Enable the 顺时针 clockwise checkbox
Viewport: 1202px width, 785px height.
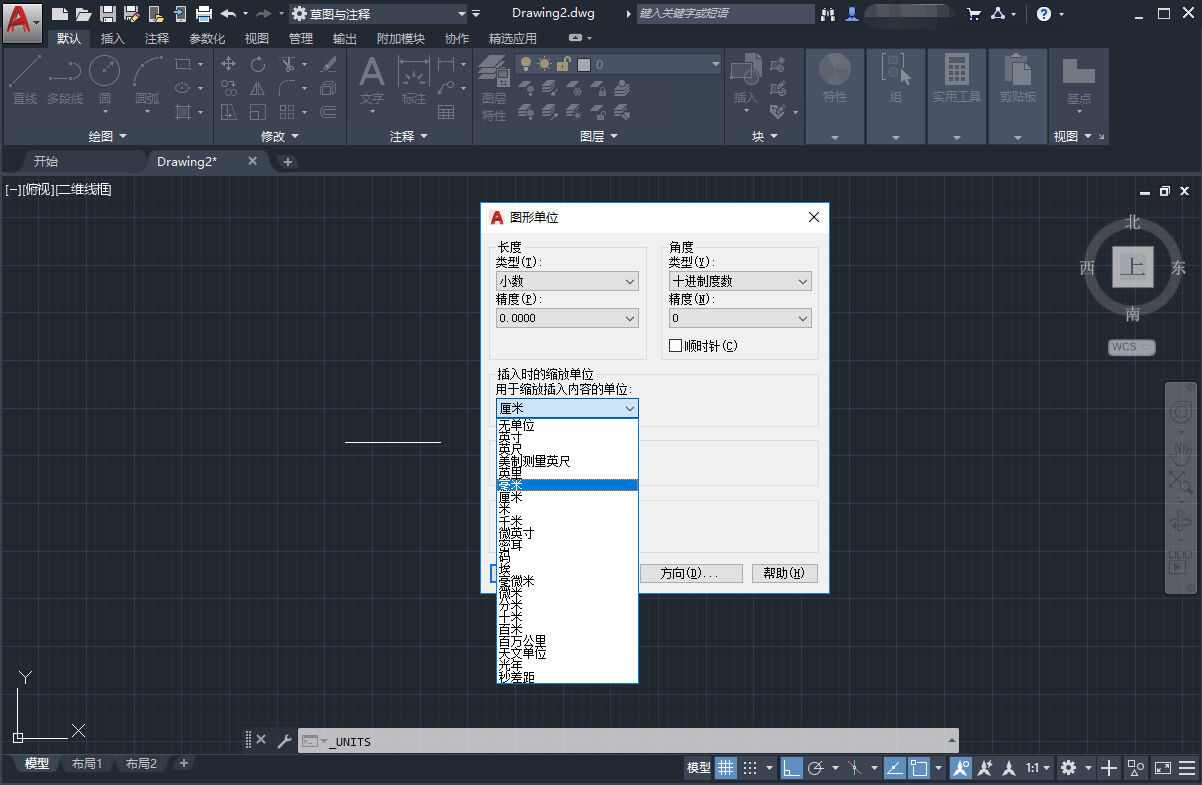tap(677, 345)
